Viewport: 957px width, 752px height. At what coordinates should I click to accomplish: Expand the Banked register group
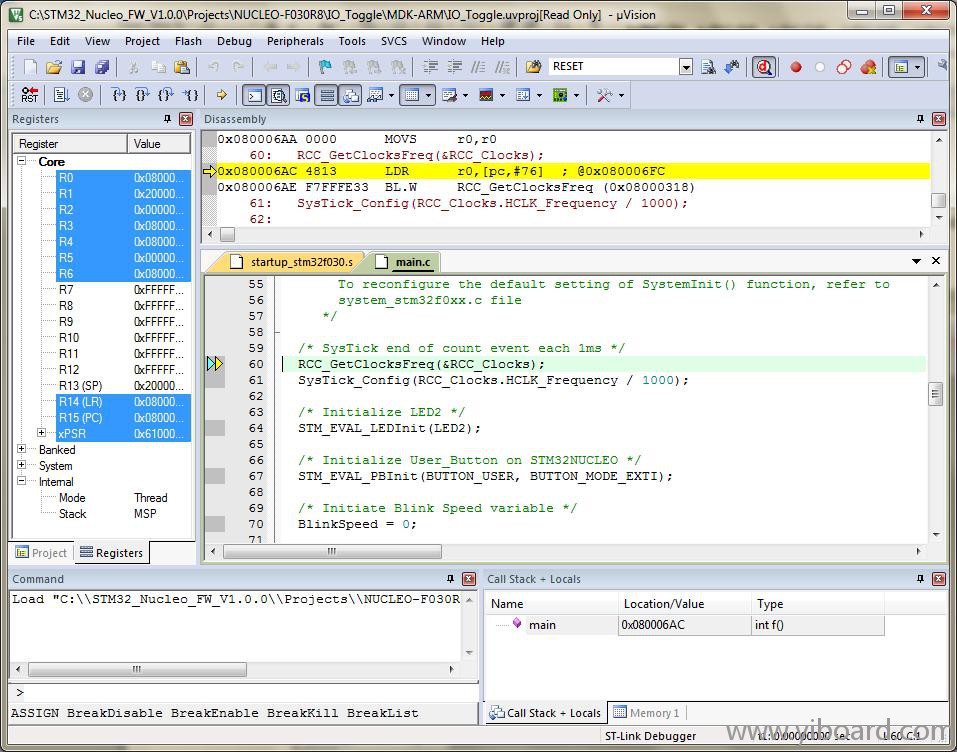pos(22,449)
